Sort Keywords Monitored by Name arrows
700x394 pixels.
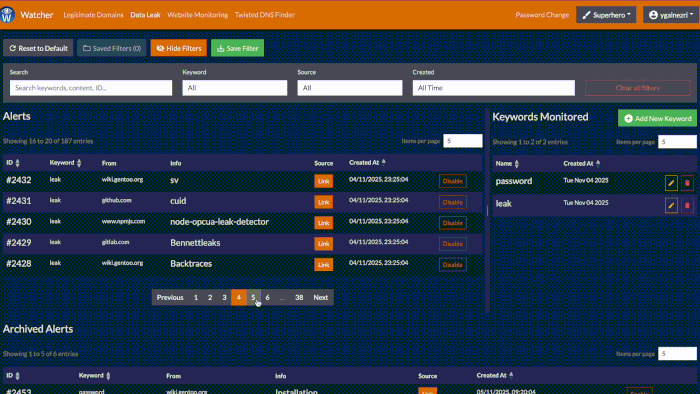coord(517,164)
